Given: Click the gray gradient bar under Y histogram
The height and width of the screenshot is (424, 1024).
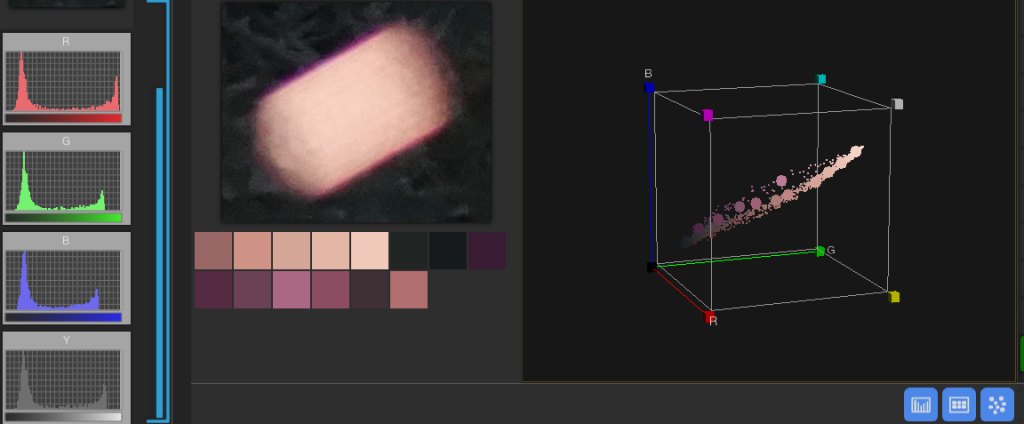Looking at the screenshot, I should [63, 417].
